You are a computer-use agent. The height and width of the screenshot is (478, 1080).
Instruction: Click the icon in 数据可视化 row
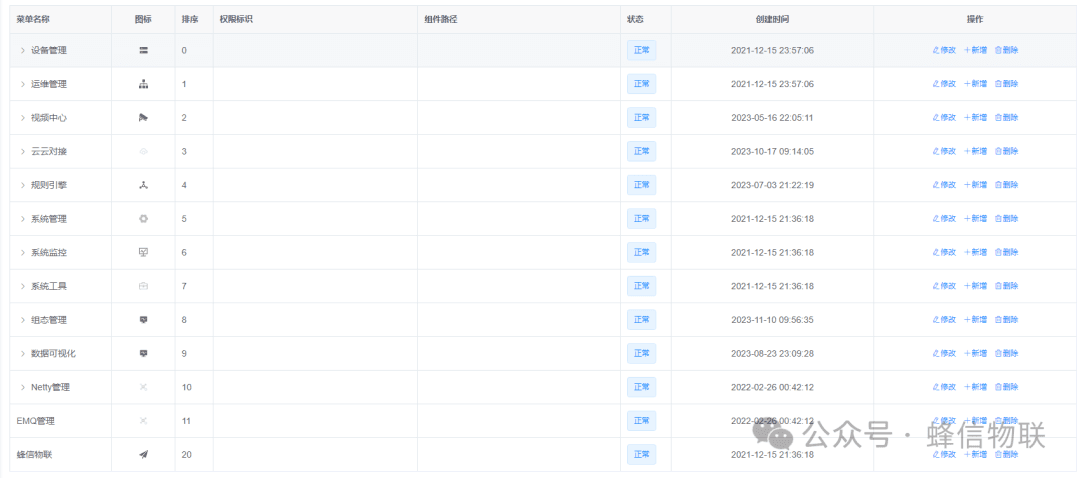[143, 354]
